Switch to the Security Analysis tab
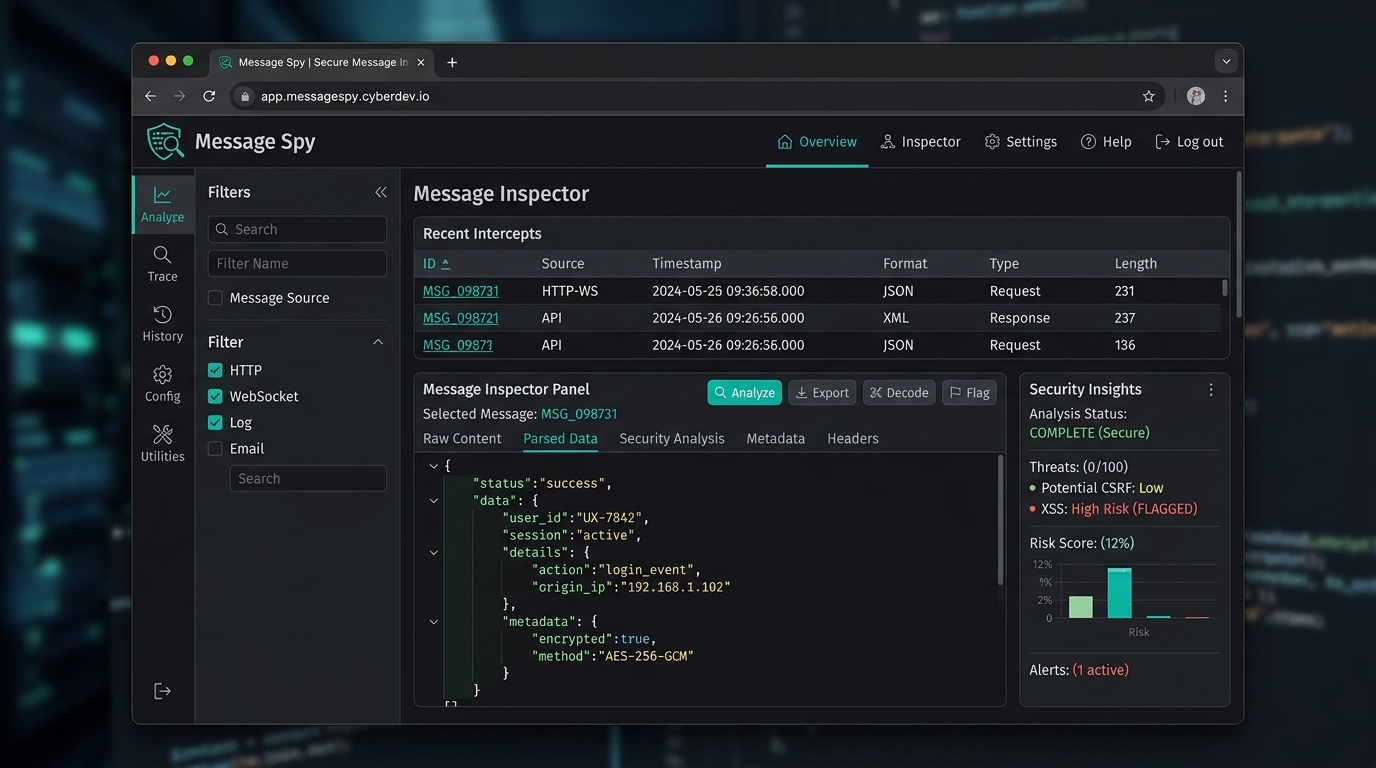The height and width of the screenshot is (768, 1376). pyautogui.click(x=672, y=438)
